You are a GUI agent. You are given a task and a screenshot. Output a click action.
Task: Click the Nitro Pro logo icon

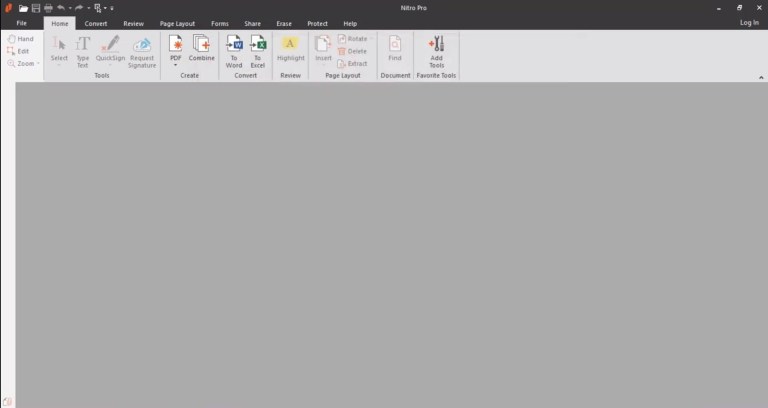pyautogui.click(x=8, y=8)
